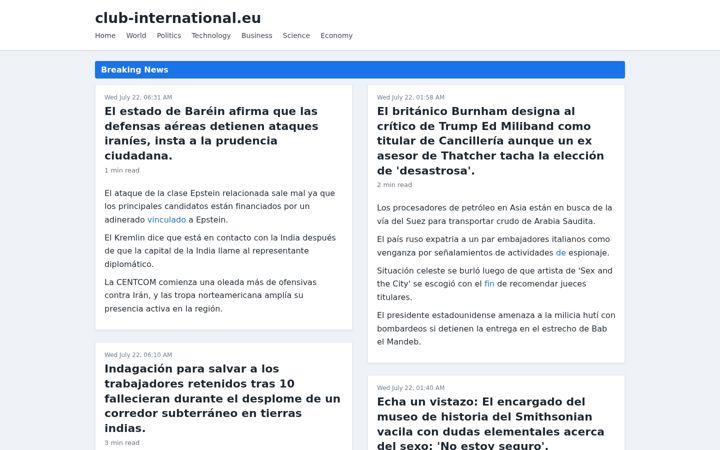Click the CENTCOM ofensivas contra Irán paragraph
Viewport: 720px width, 450px height.
point(210,295)
